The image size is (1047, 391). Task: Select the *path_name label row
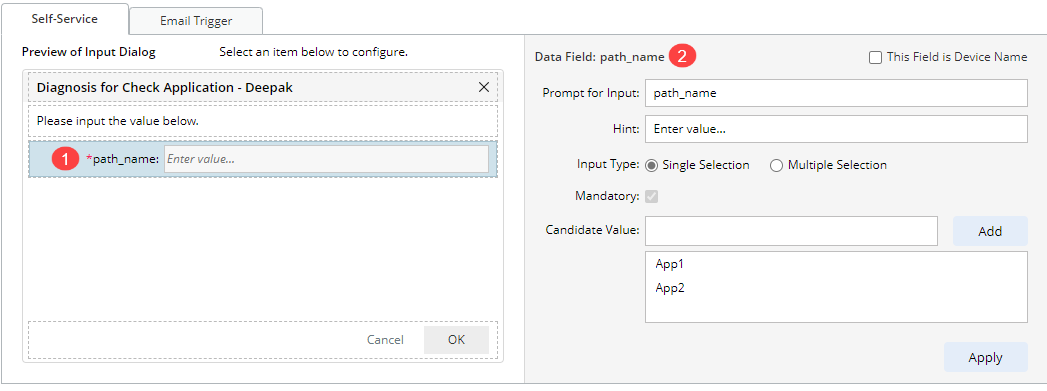point(263,159)
